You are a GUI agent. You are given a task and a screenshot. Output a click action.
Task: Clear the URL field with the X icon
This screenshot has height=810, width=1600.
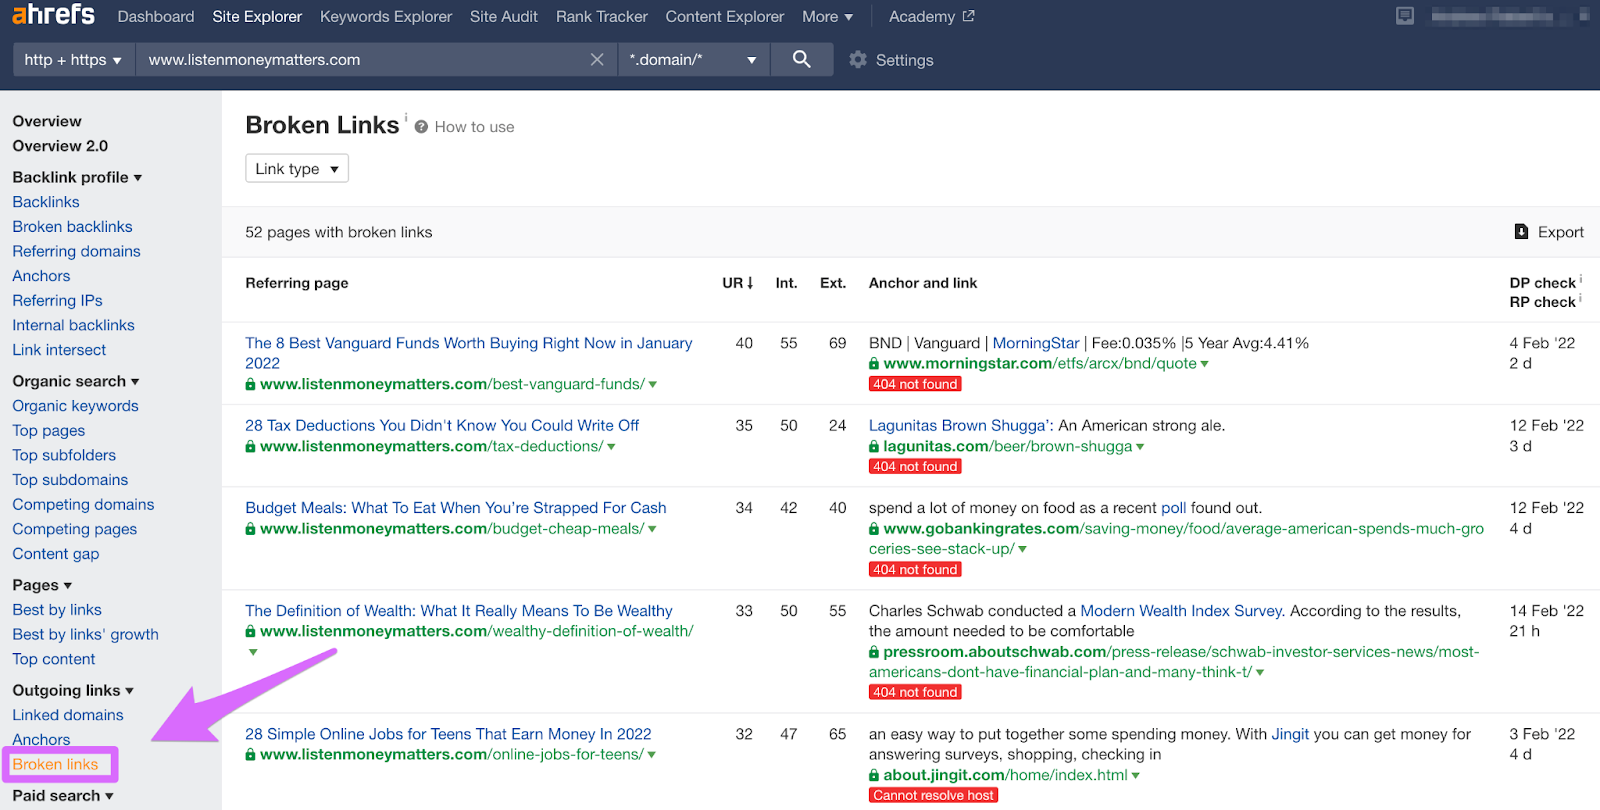coord(597,60)
